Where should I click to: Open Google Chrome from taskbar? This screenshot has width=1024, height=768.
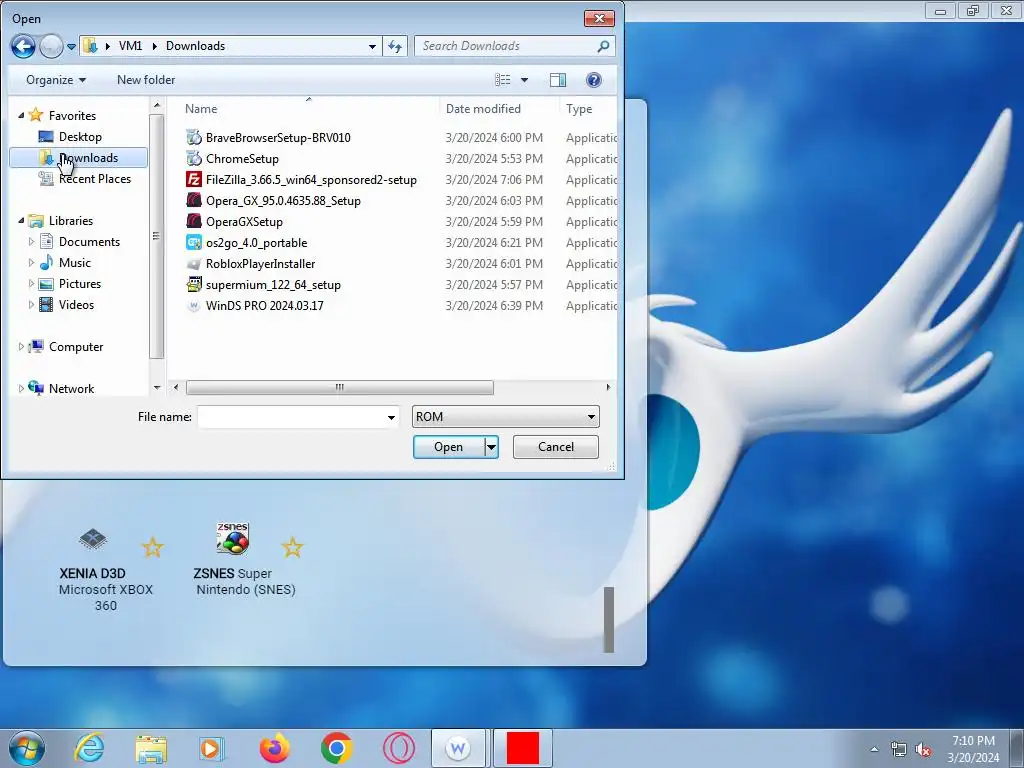[x=337, y=748]
